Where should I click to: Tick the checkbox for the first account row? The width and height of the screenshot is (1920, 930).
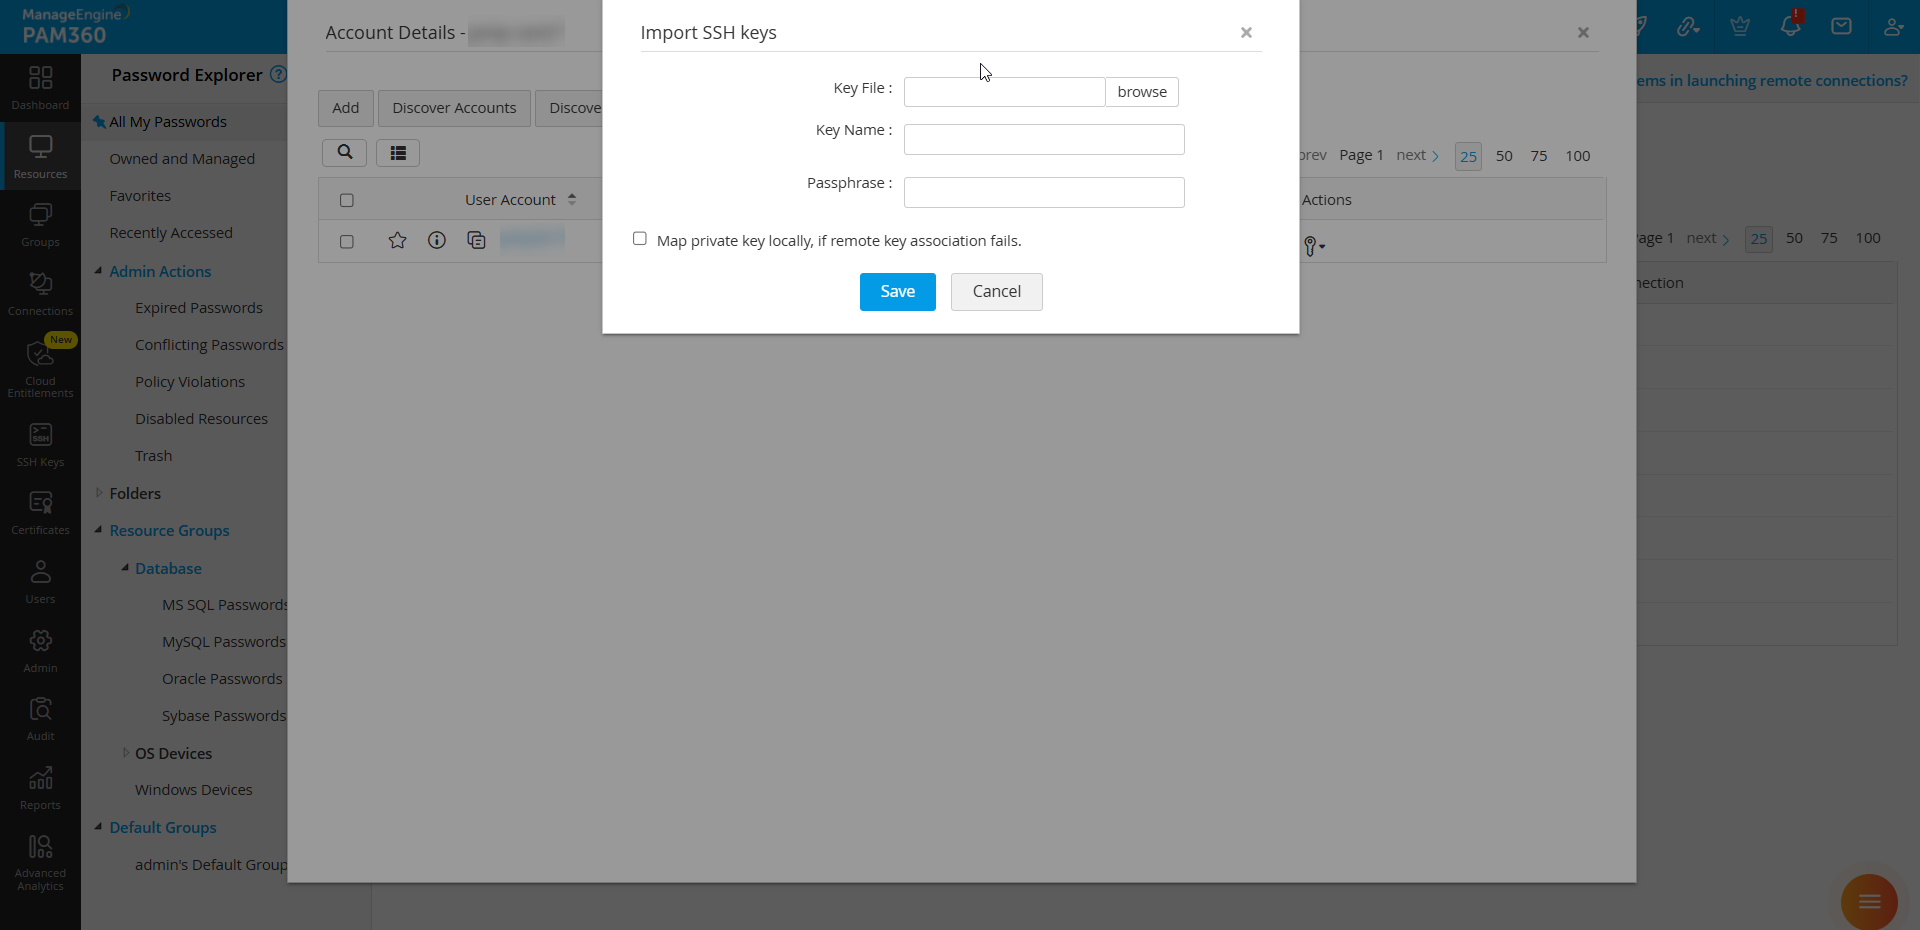tap(346, 241)
